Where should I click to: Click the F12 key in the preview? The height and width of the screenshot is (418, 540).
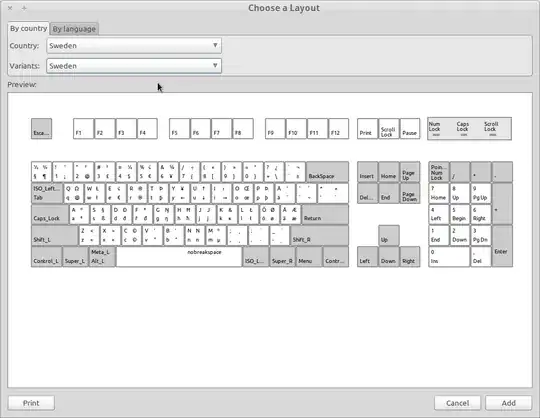click(339, 129)
